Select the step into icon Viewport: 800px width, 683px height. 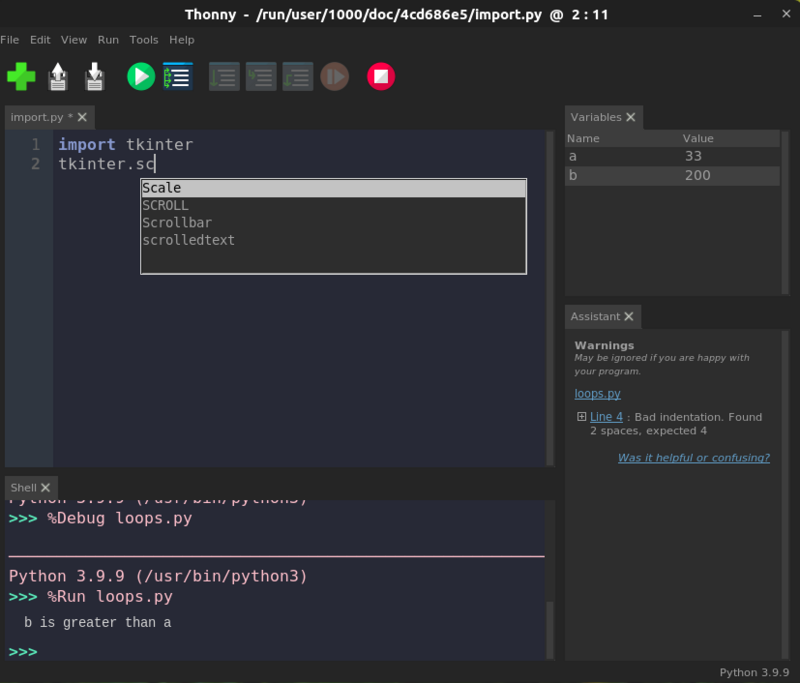pos(260,76)
